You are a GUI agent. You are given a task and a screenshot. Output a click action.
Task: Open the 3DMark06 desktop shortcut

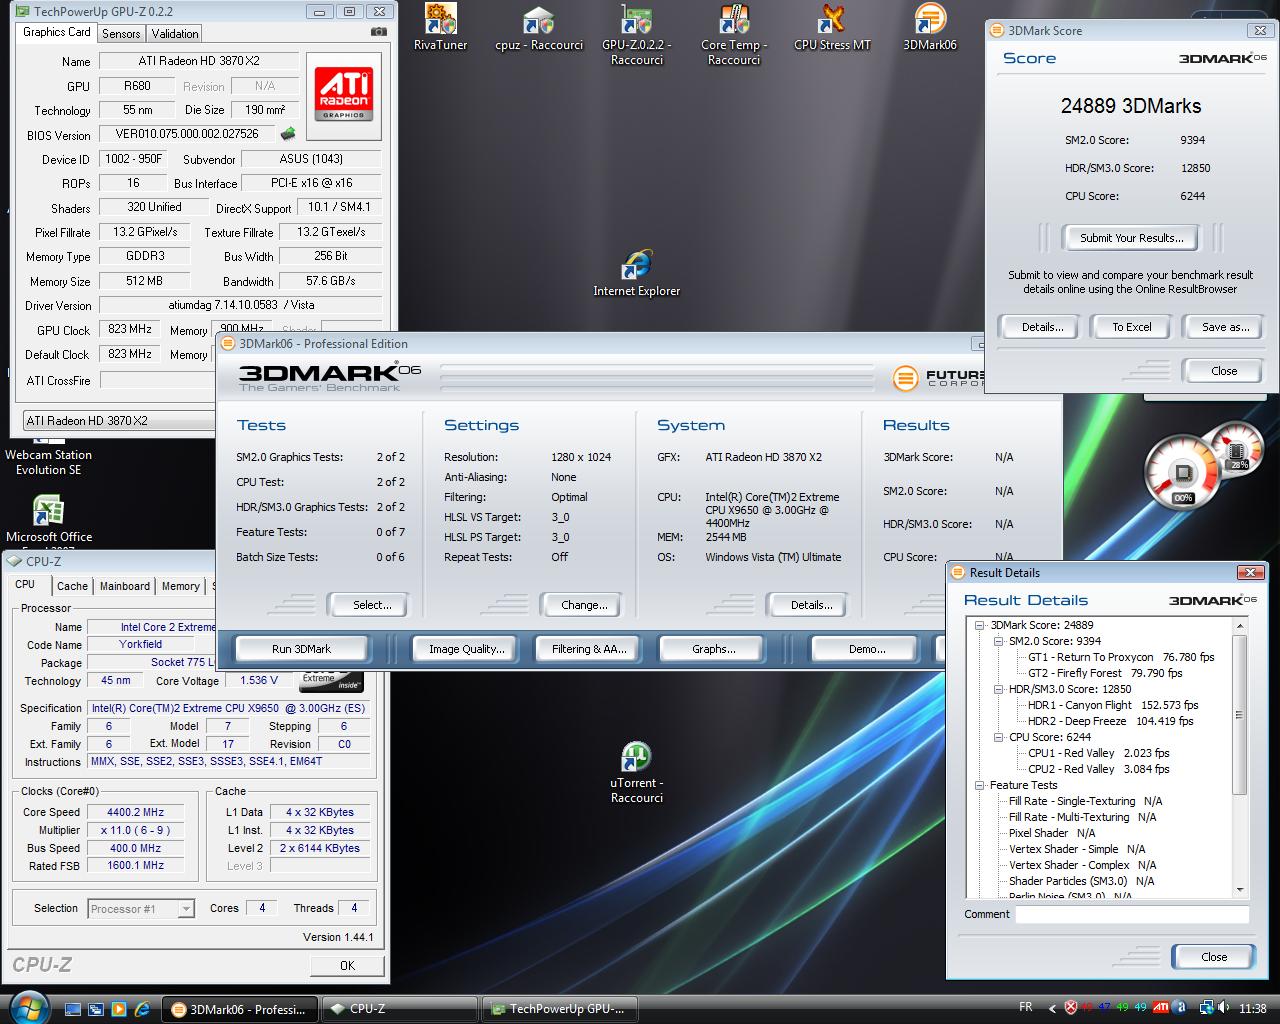point(930,27)
